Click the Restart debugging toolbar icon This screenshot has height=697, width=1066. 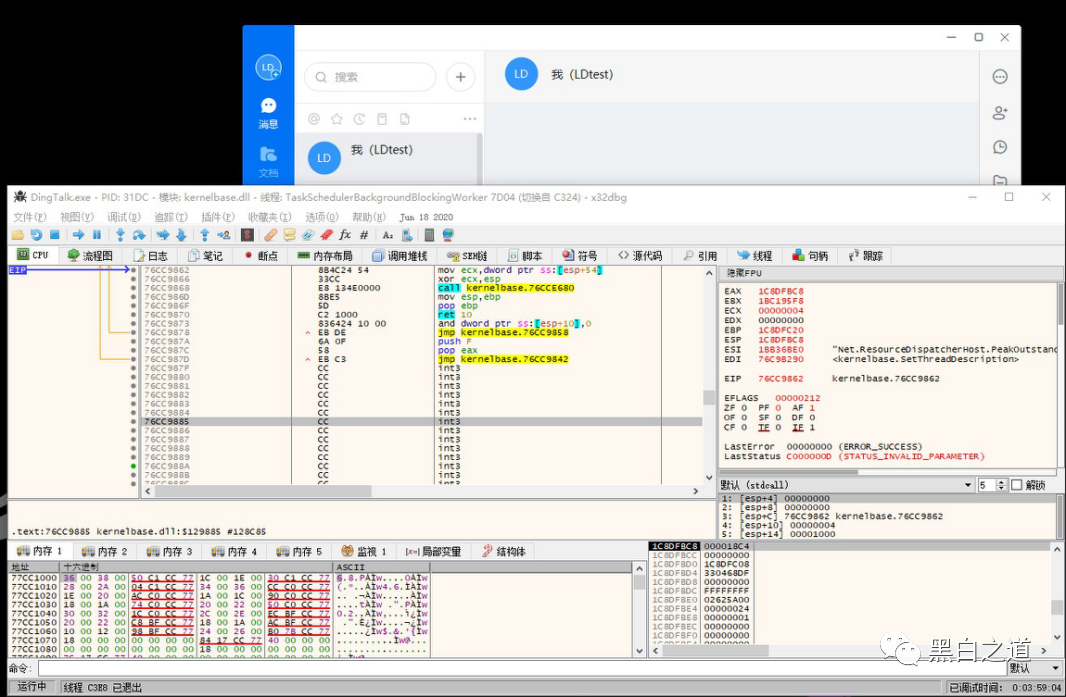click(x=36, y=235)
